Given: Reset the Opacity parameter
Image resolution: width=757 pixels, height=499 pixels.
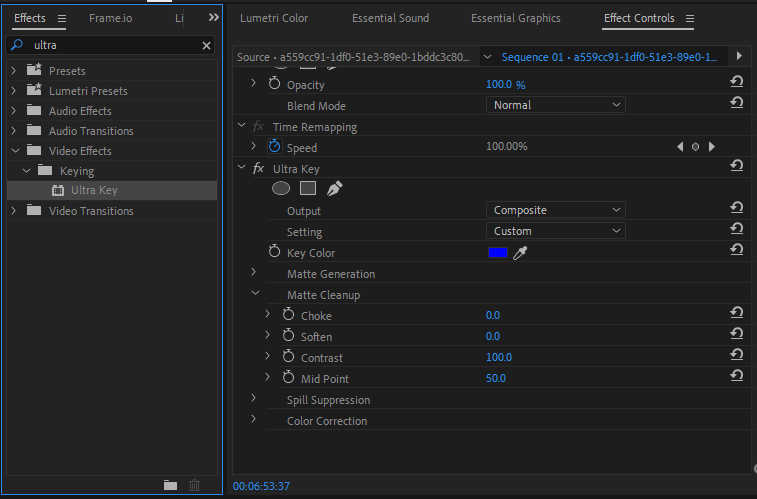Looking at the screenshot, I should tap(736, 82).
